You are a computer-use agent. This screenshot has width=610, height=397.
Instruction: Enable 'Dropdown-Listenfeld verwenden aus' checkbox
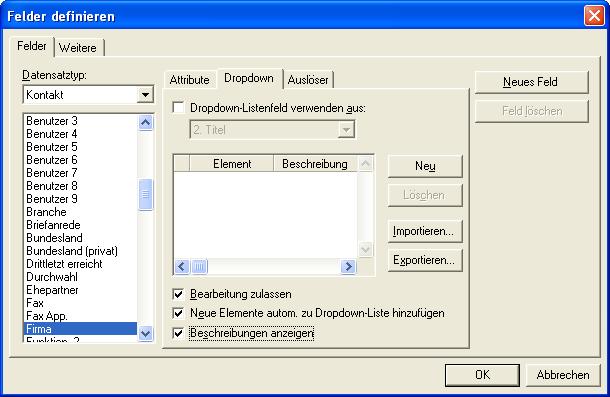(x=178, y=108)
